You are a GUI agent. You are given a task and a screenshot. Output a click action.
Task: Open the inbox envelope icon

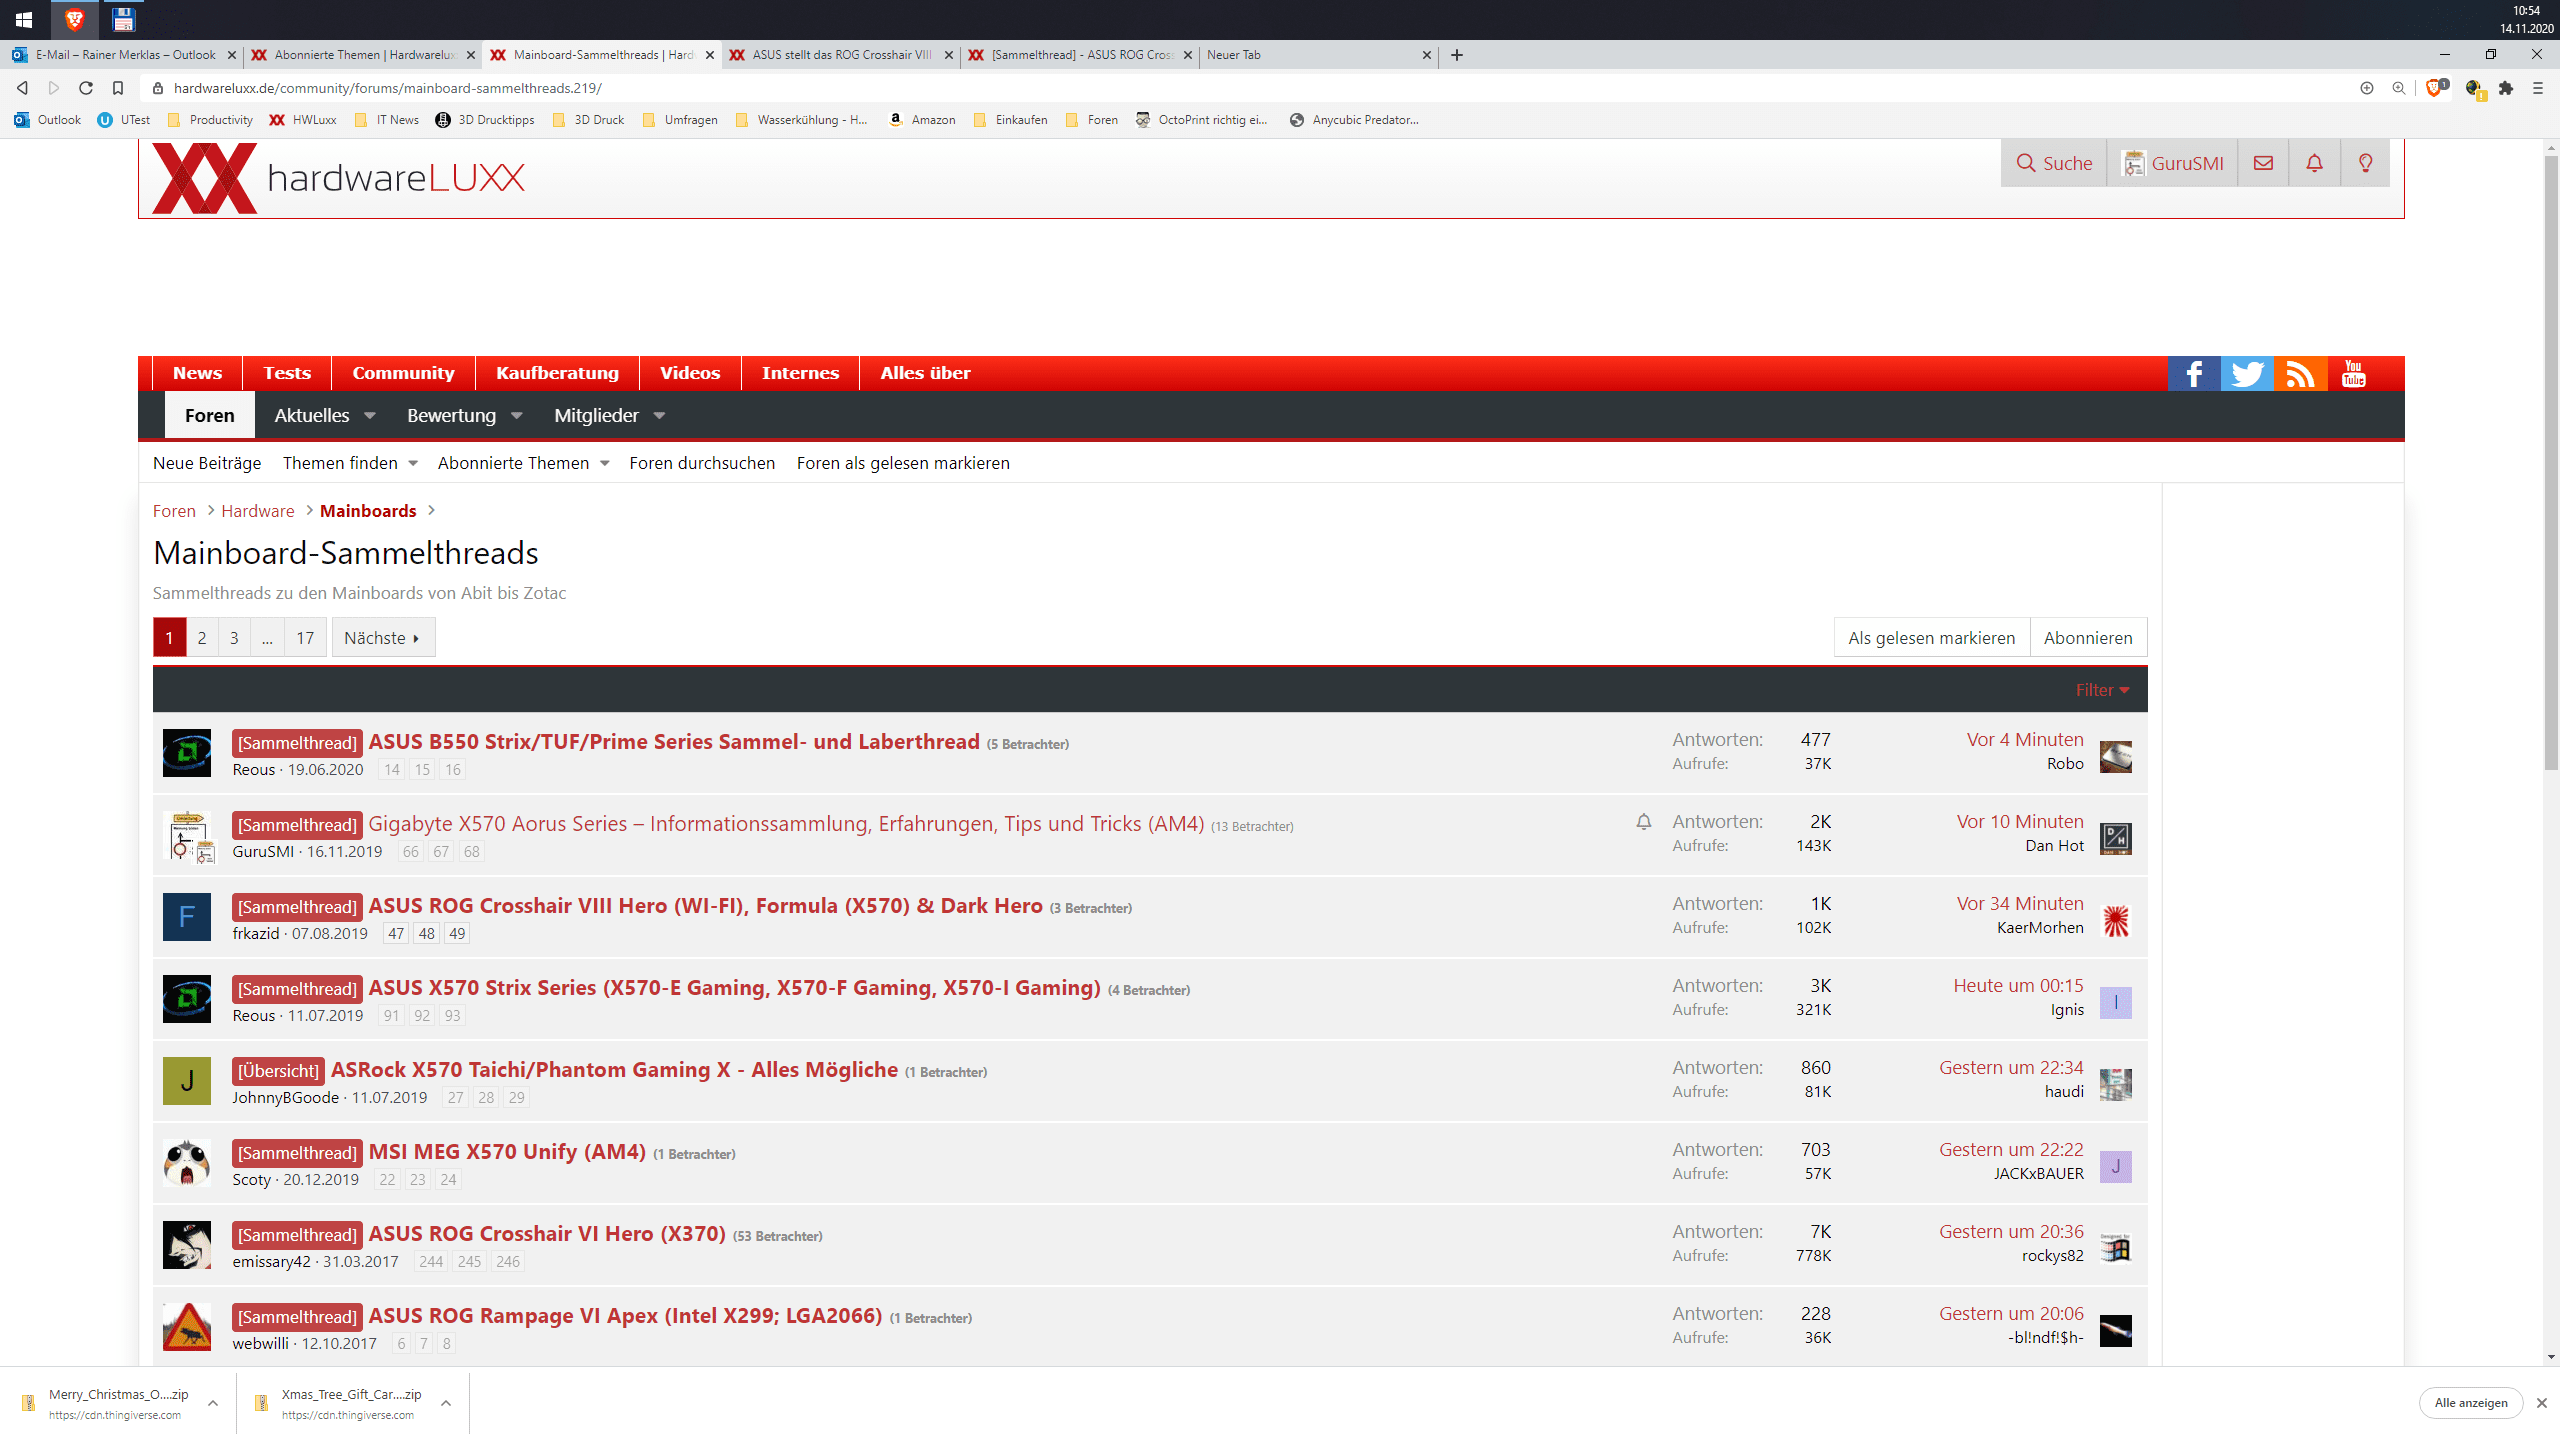pos(2263,163)
